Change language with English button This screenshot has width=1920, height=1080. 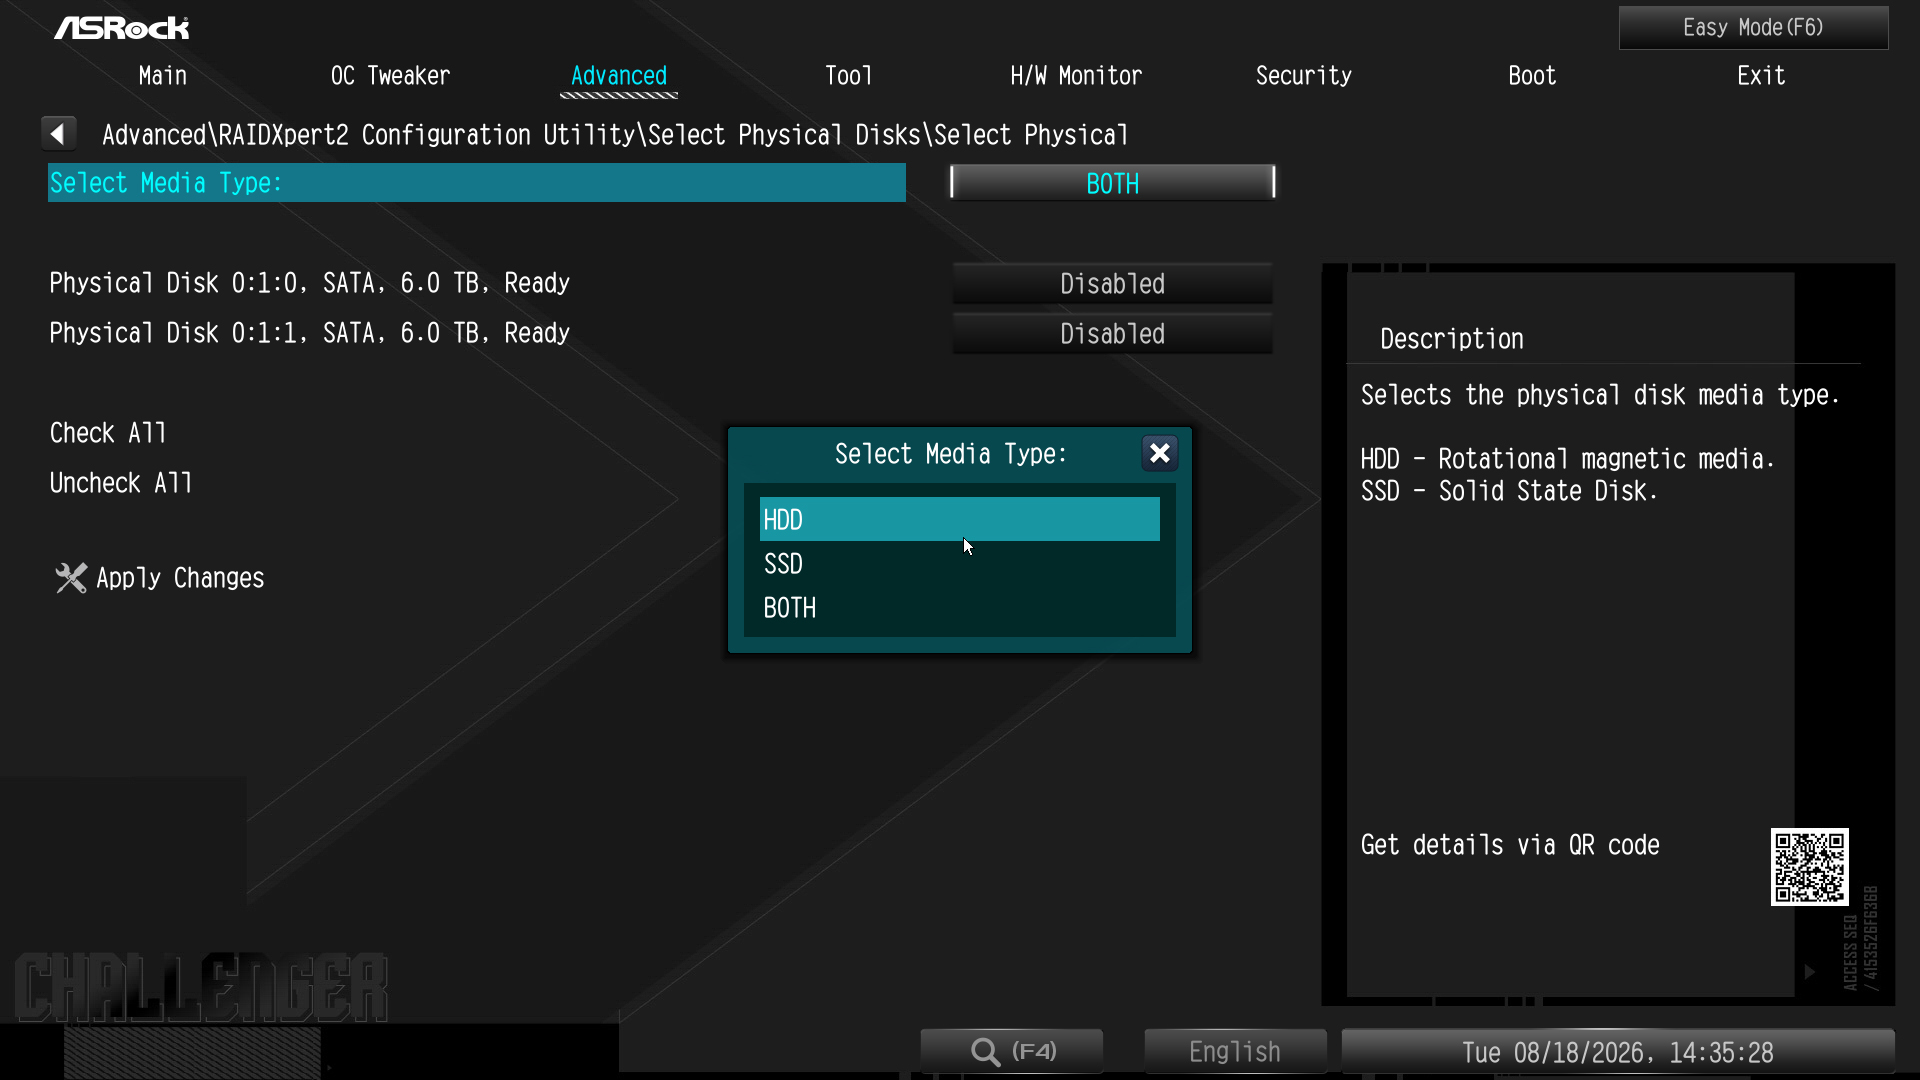point(1235,1052)
